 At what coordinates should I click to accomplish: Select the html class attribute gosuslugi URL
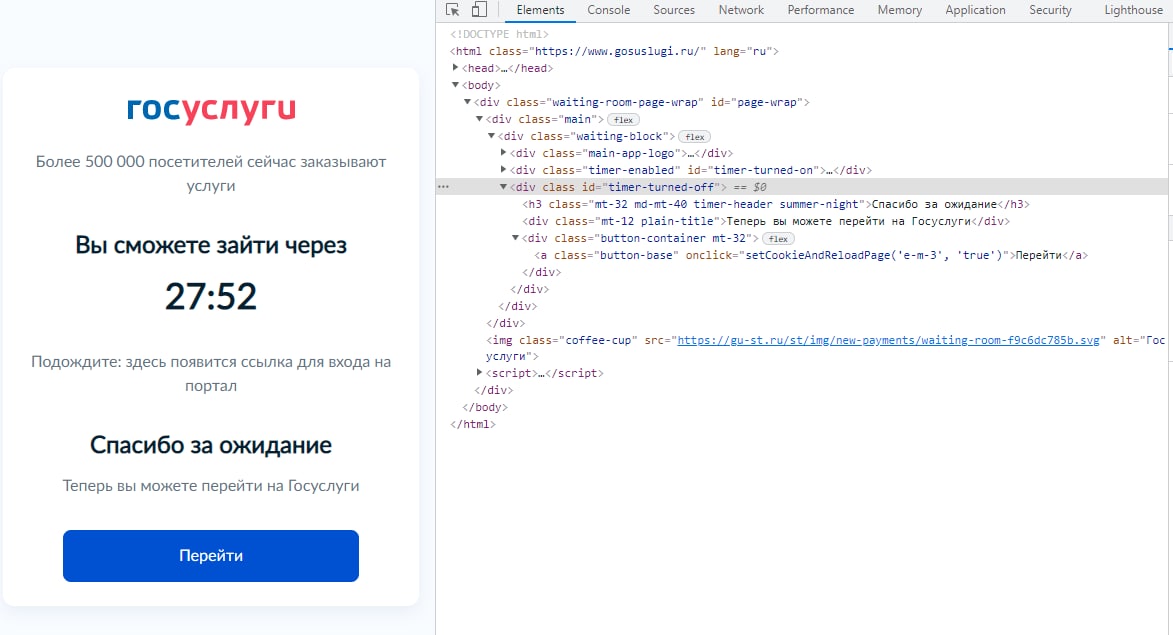pos(616,52)
